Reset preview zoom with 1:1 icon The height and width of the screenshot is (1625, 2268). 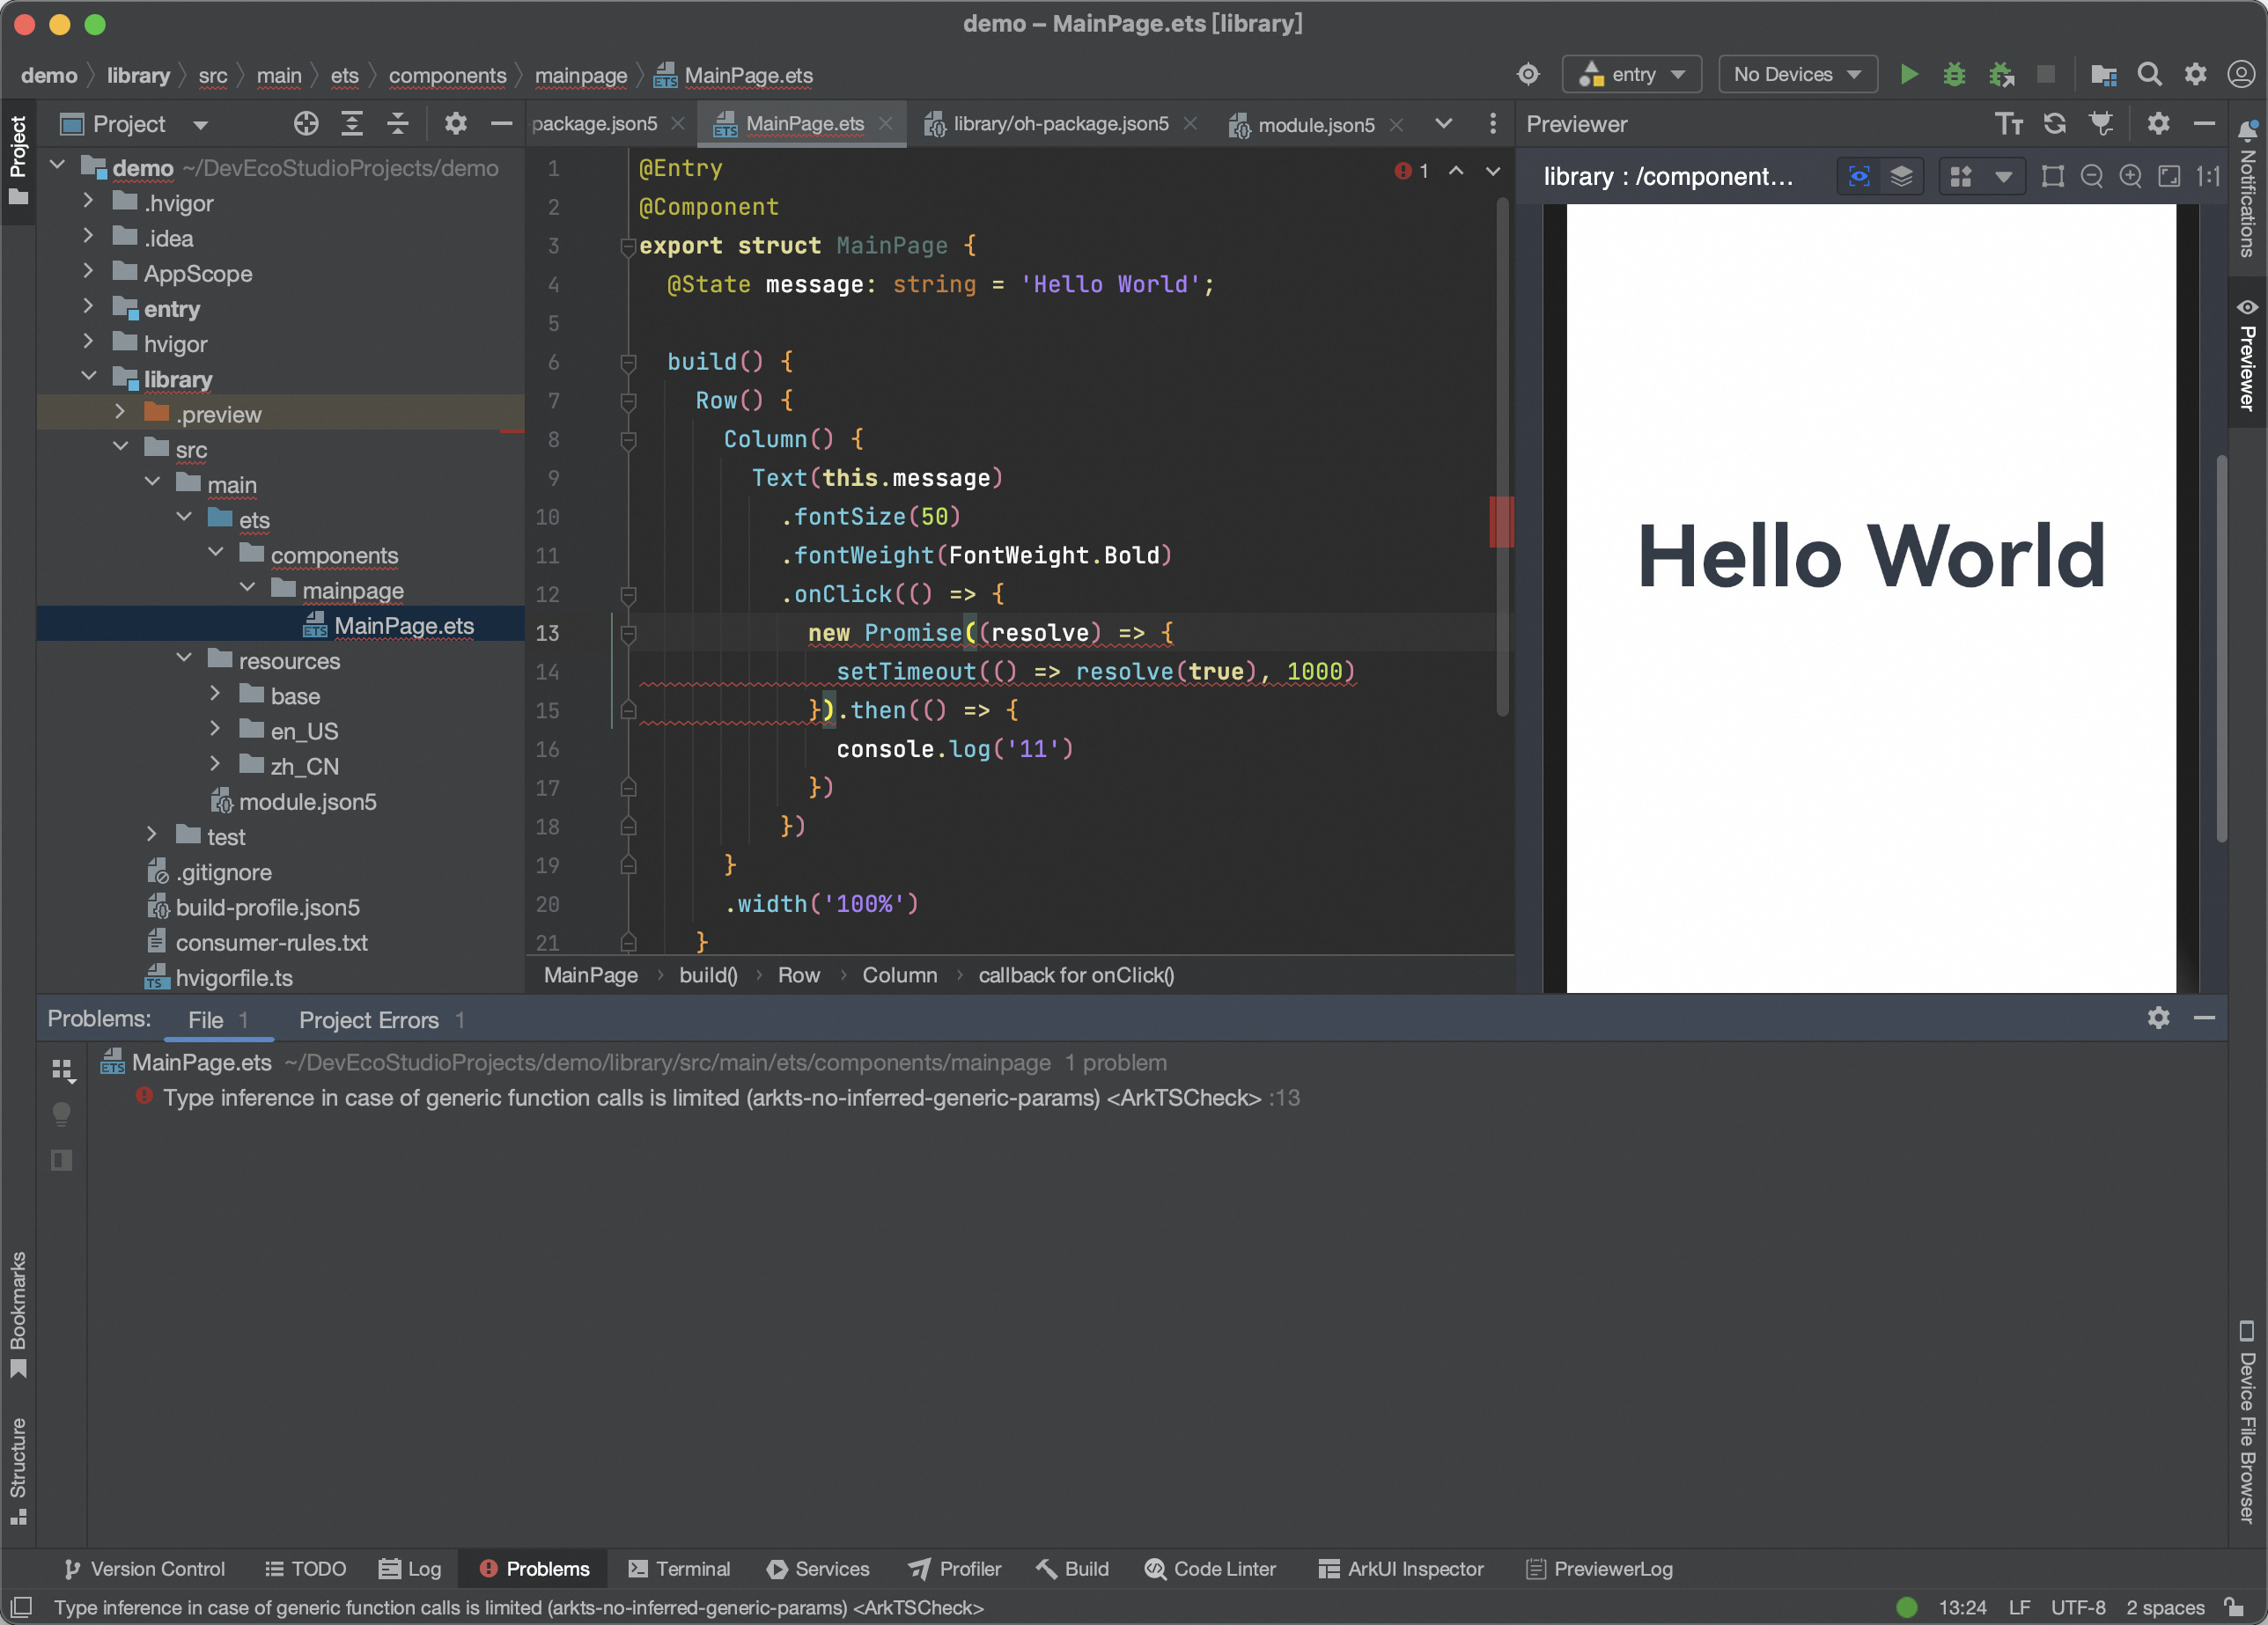pos(2207,177)
